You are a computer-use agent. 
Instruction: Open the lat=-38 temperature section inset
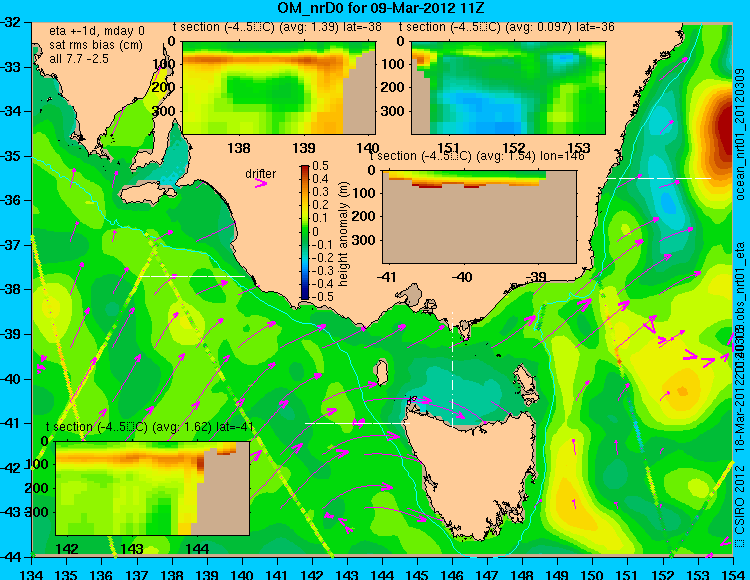pos(279,88)
